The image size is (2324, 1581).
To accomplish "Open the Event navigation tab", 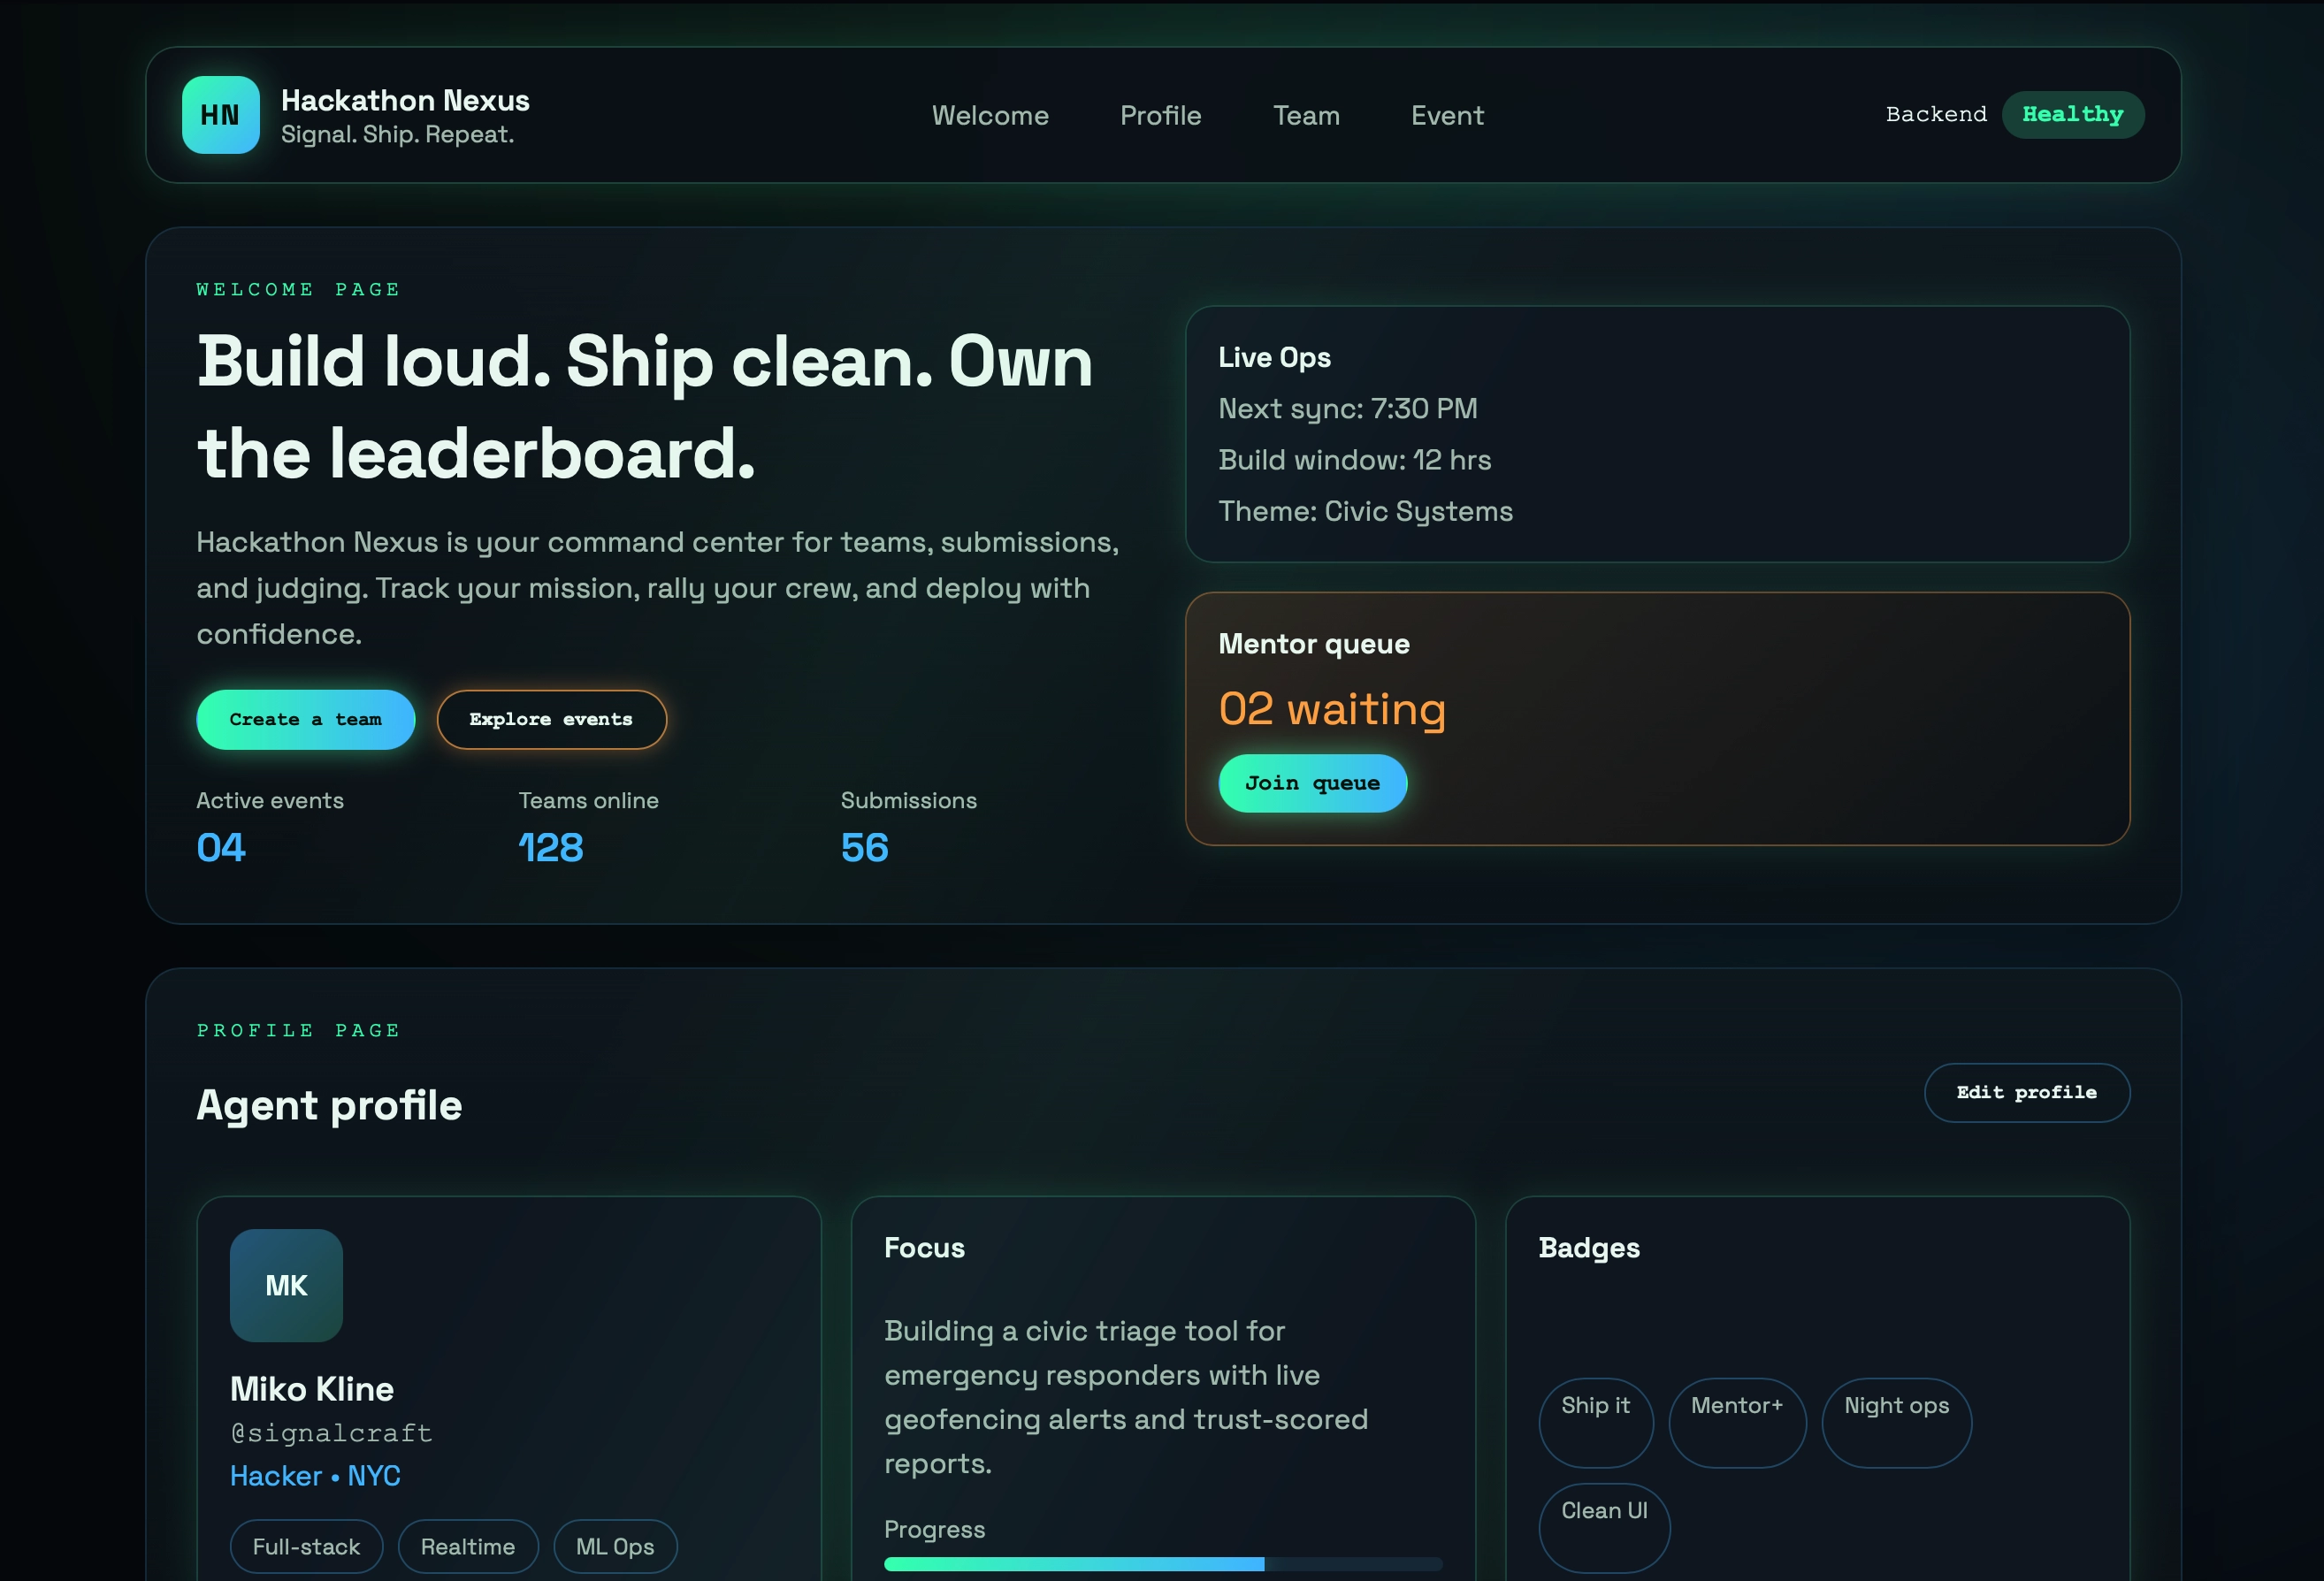I will click(x=1447, y=115).
